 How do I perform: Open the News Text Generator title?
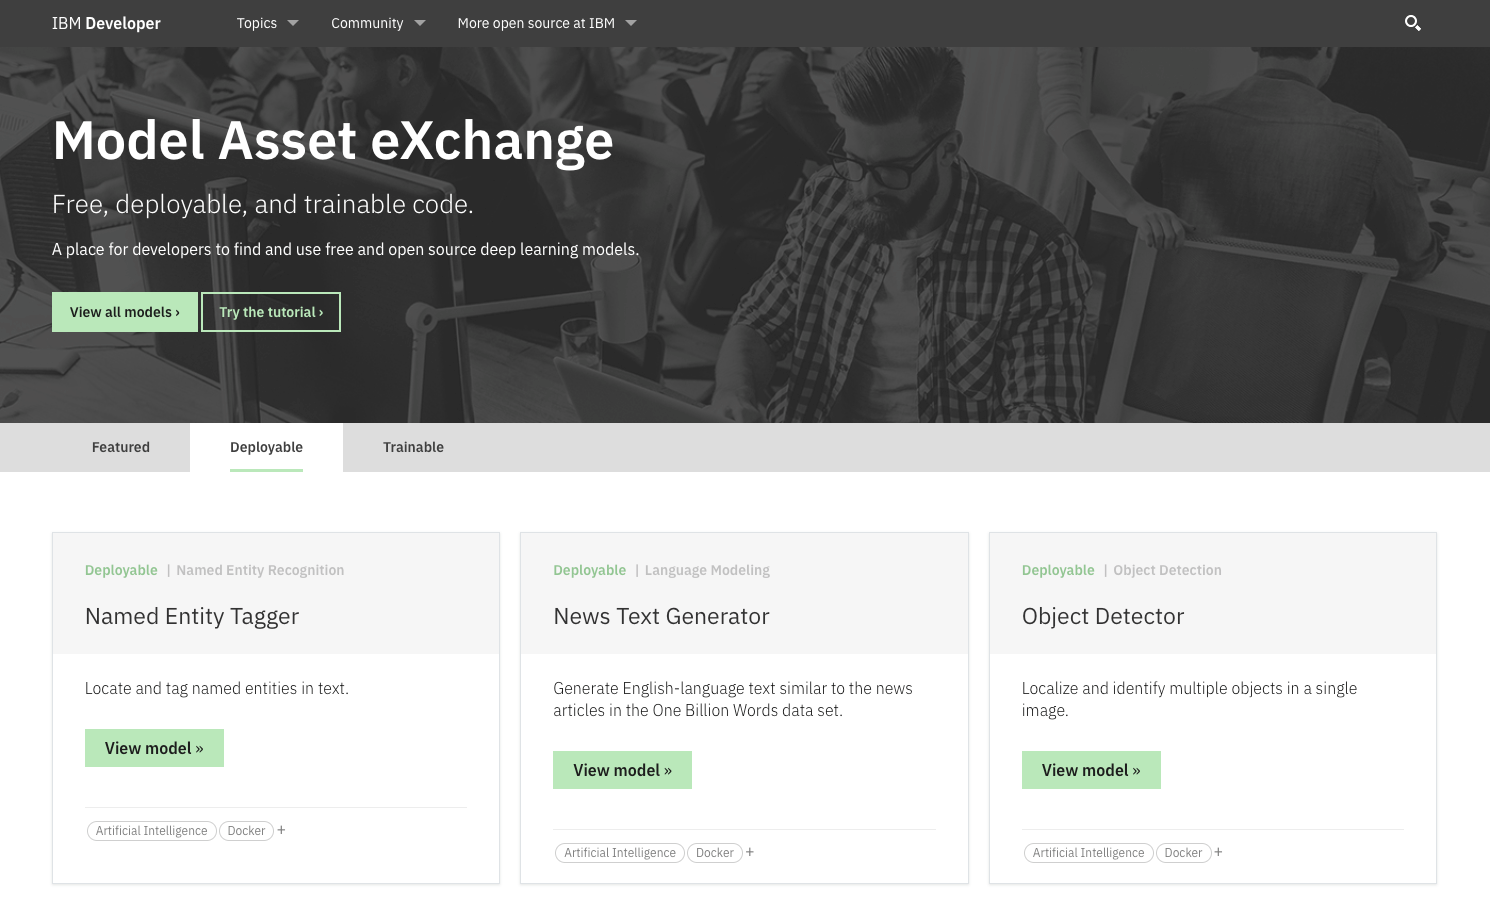pyautogui.click(x=661, y=616)
